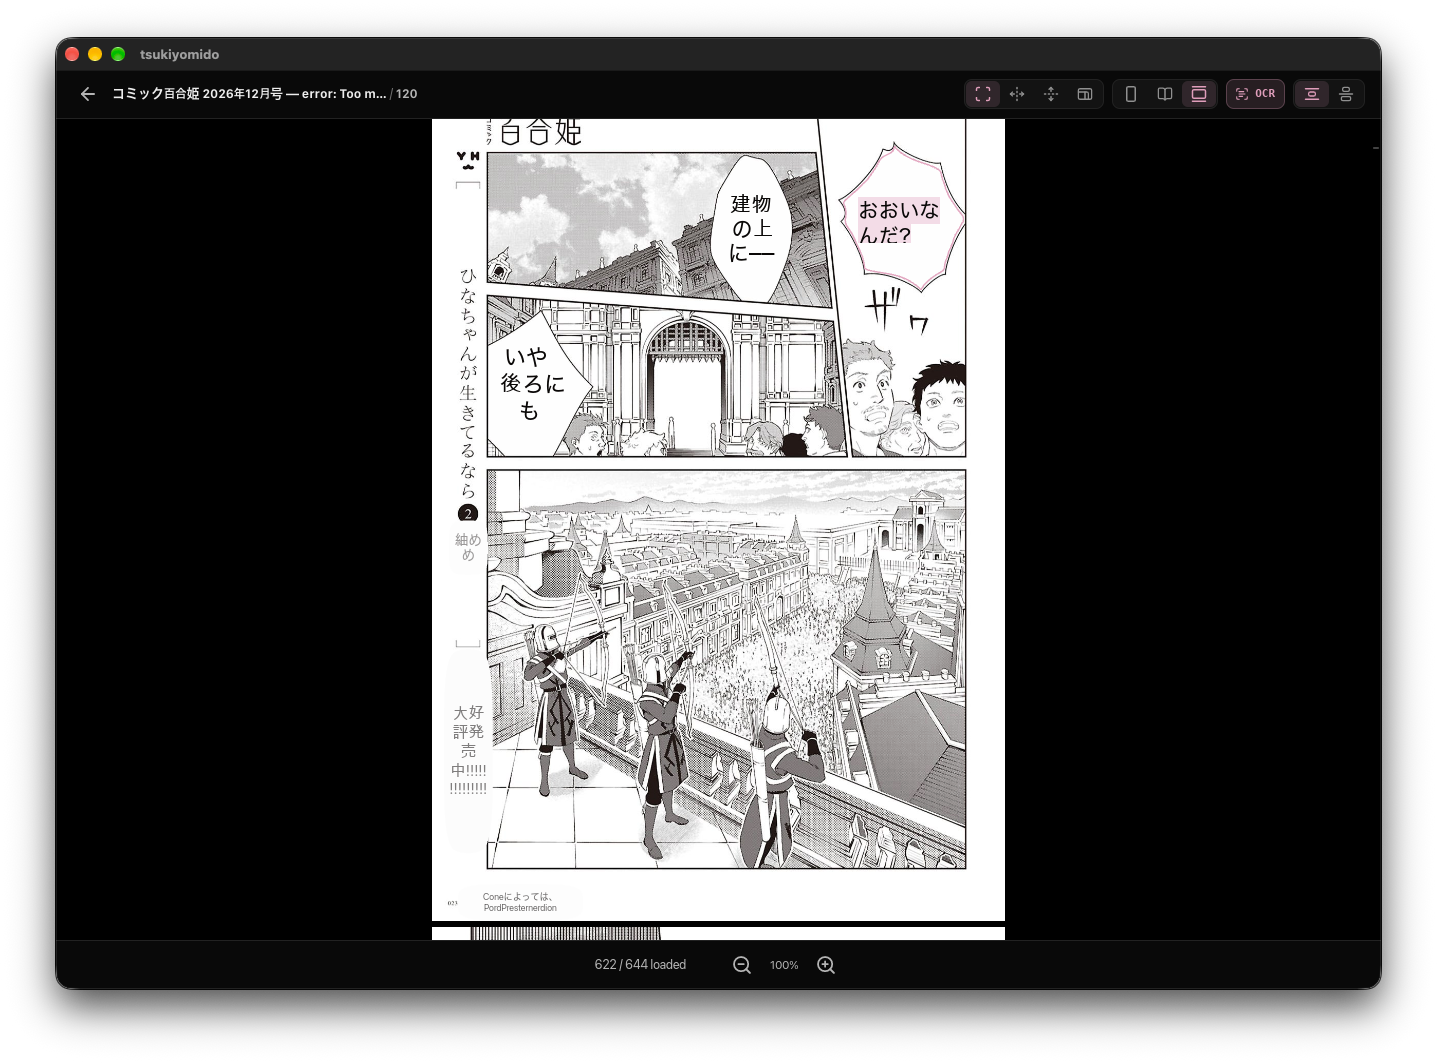Click the 100% zoom level value
The height and width of the screenshot is (1063, 1437).
point(784,965)
